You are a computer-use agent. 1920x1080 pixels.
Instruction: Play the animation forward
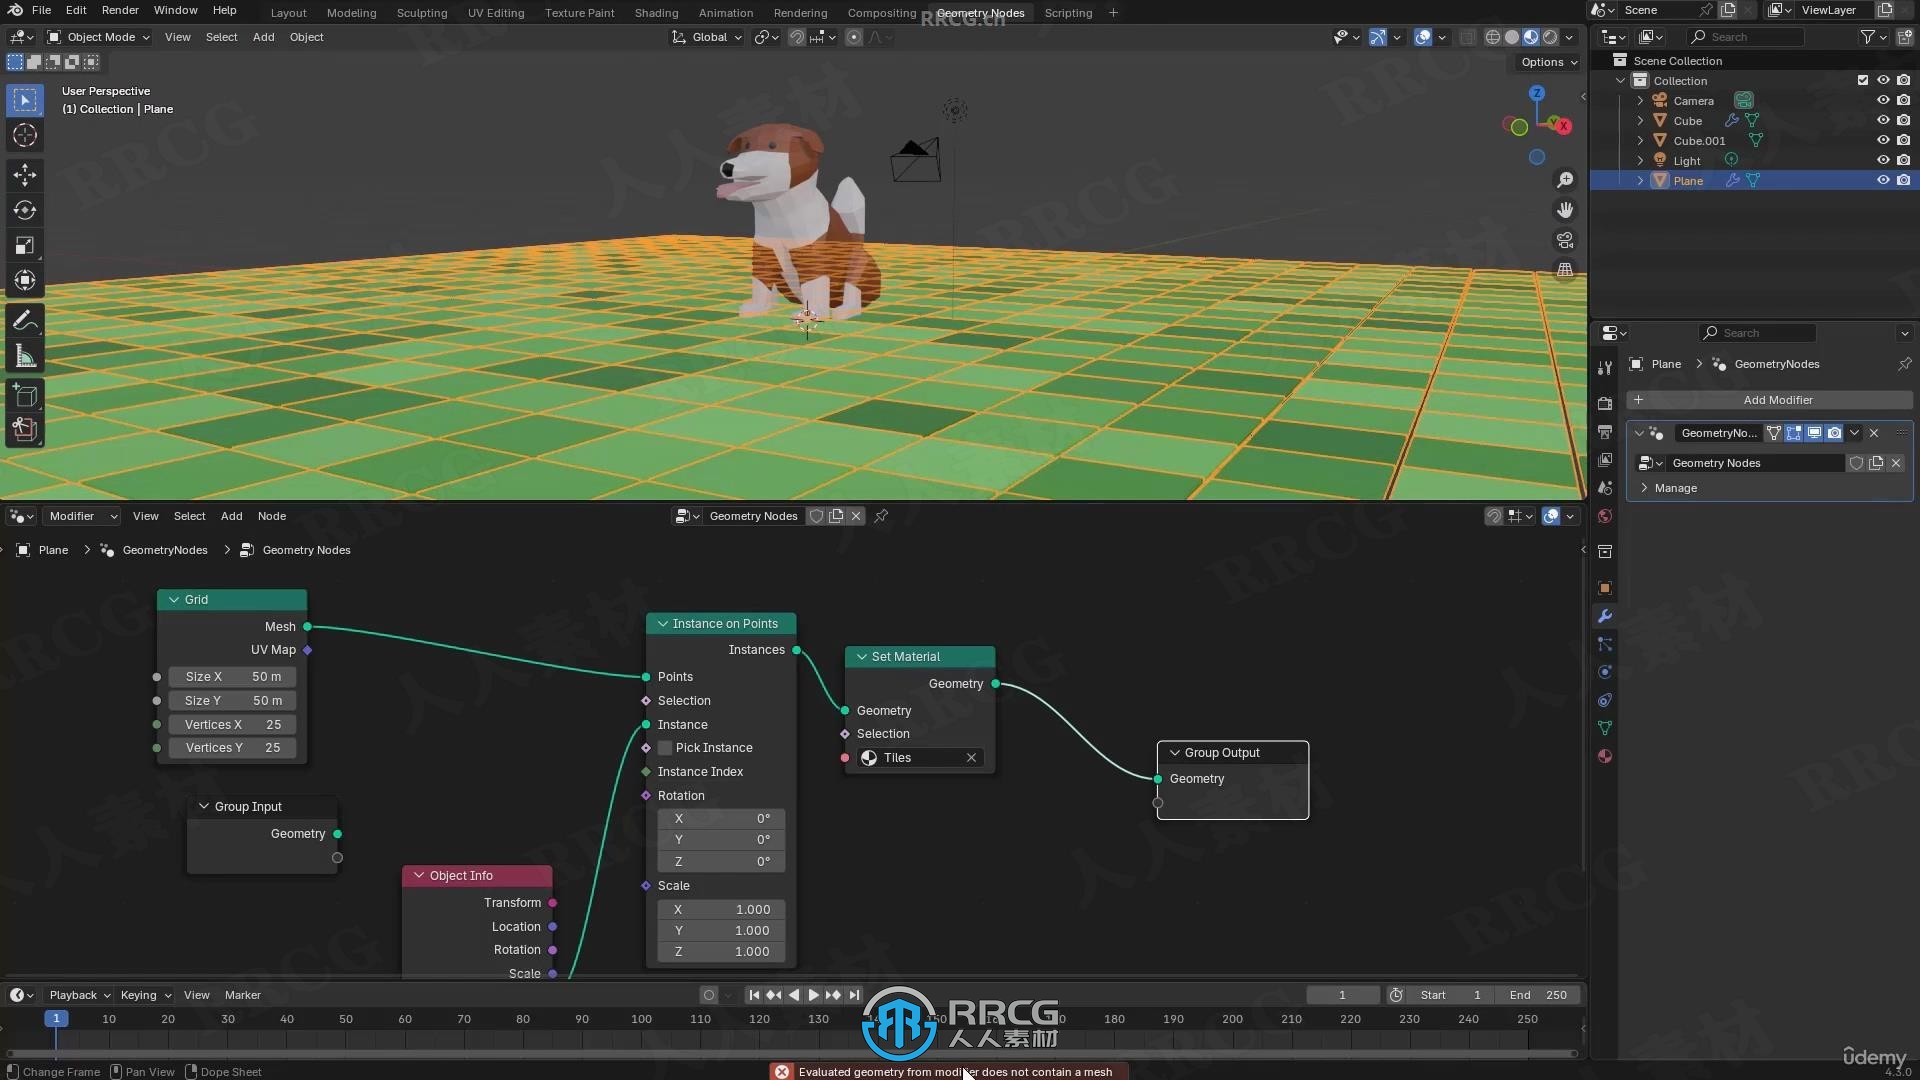[x=813, y=995]
